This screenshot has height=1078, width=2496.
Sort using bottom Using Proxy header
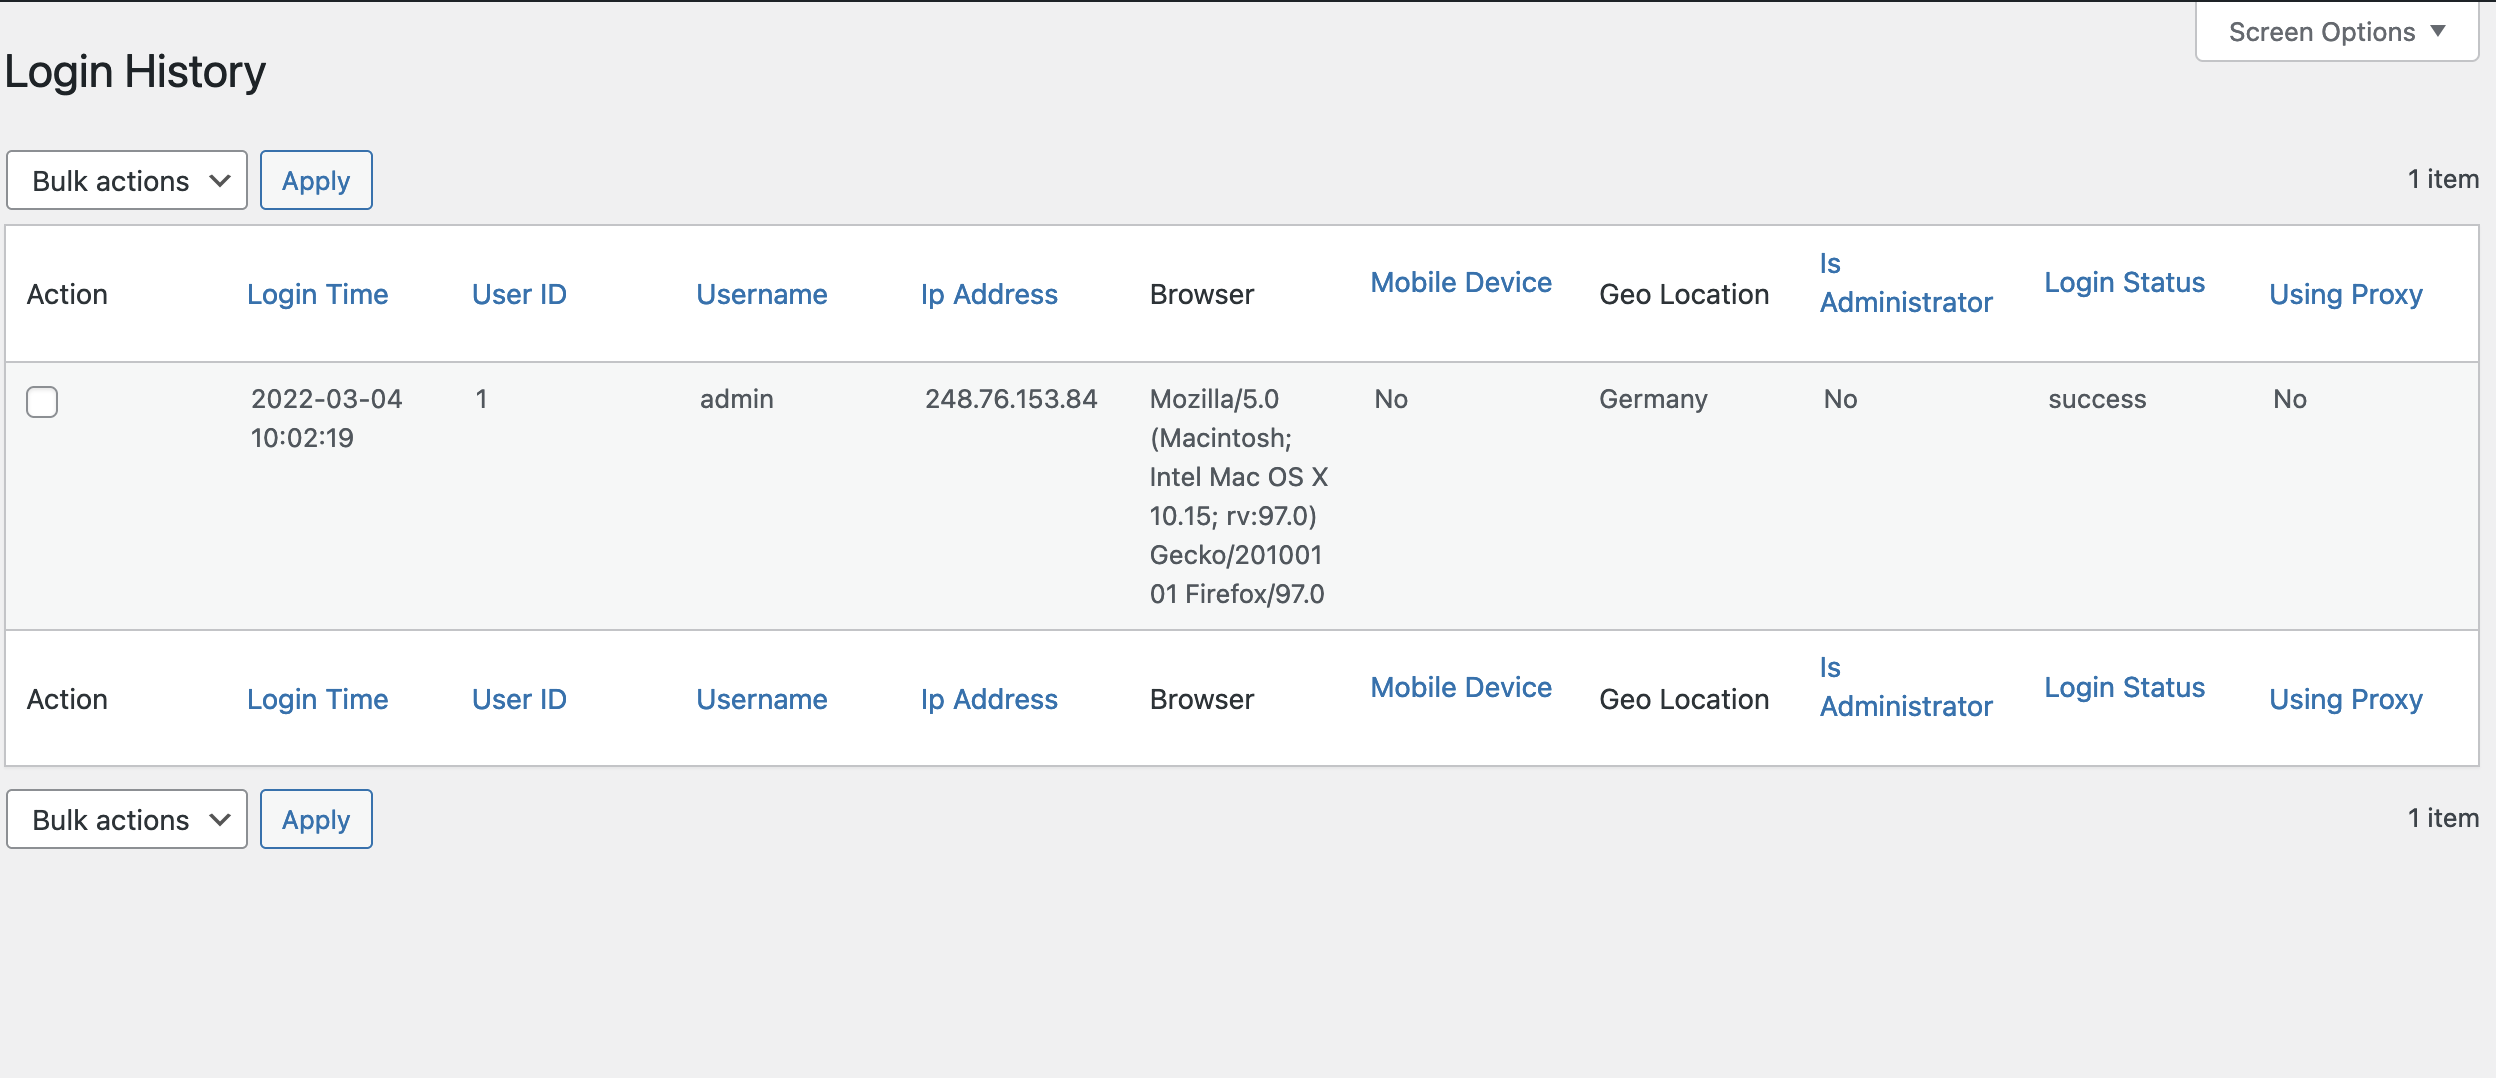coord(2345,698)
